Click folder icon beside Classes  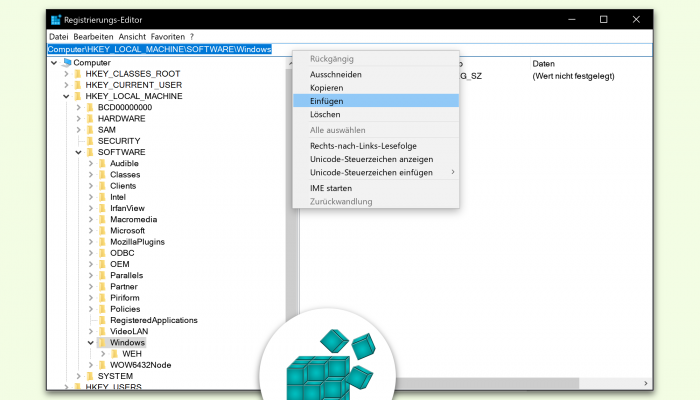[x=103, y=175]
